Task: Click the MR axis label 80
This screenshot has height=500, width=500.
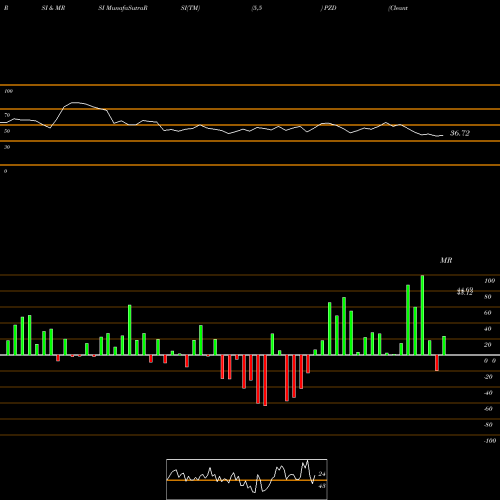Action: [488, 297]
